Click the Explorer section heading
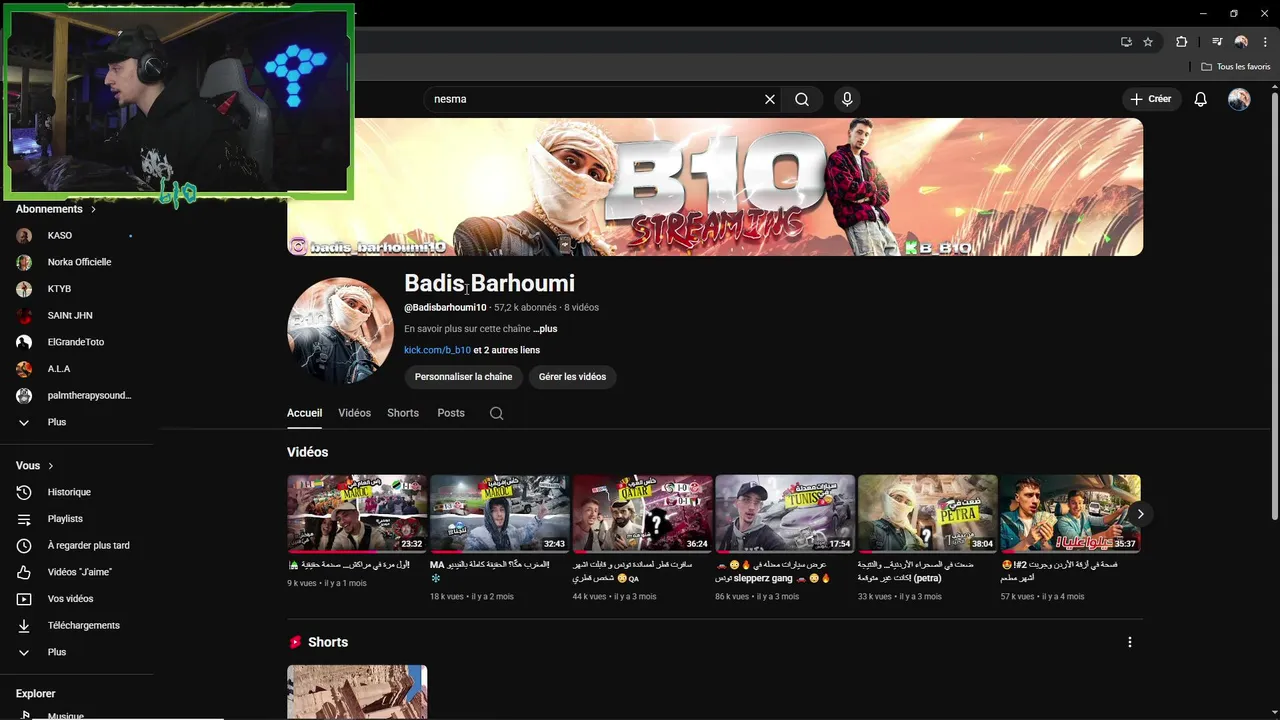 (36, 693)
